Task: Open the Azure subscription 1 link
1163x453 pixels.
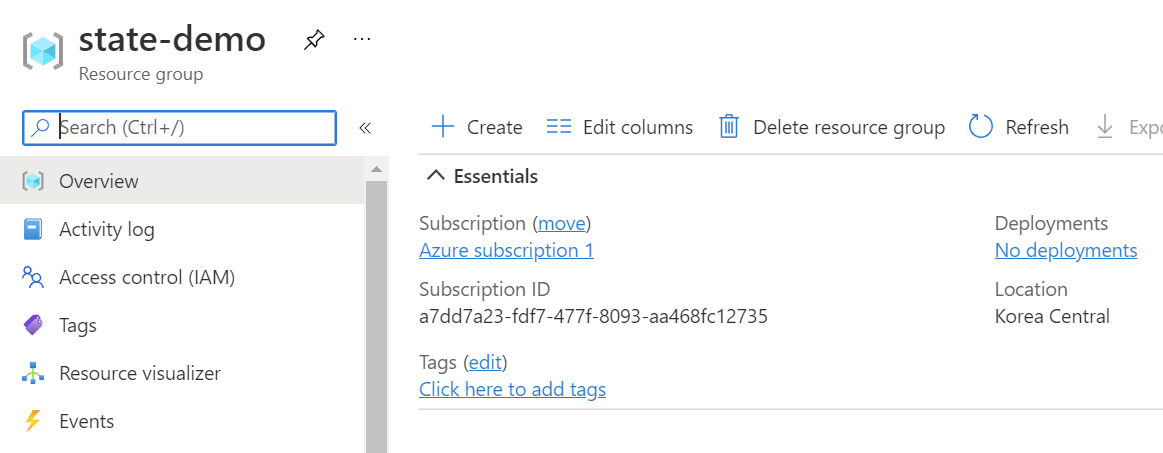Action: click(x=507, y=251)
